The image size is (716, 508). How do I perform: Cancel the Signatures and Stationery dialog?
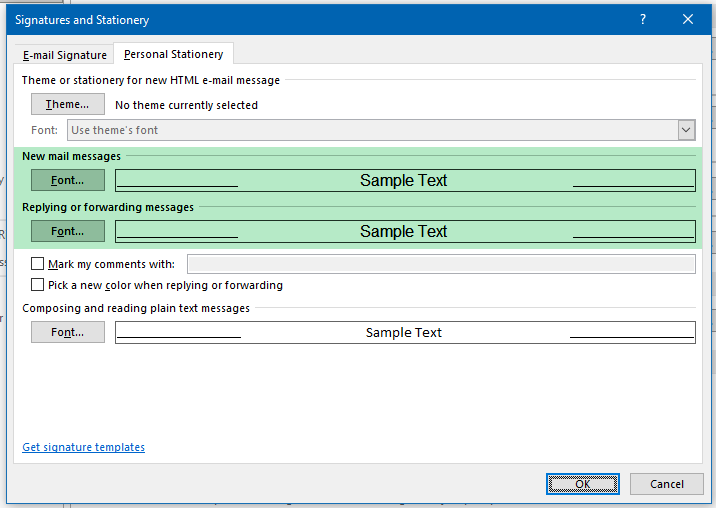667,484
